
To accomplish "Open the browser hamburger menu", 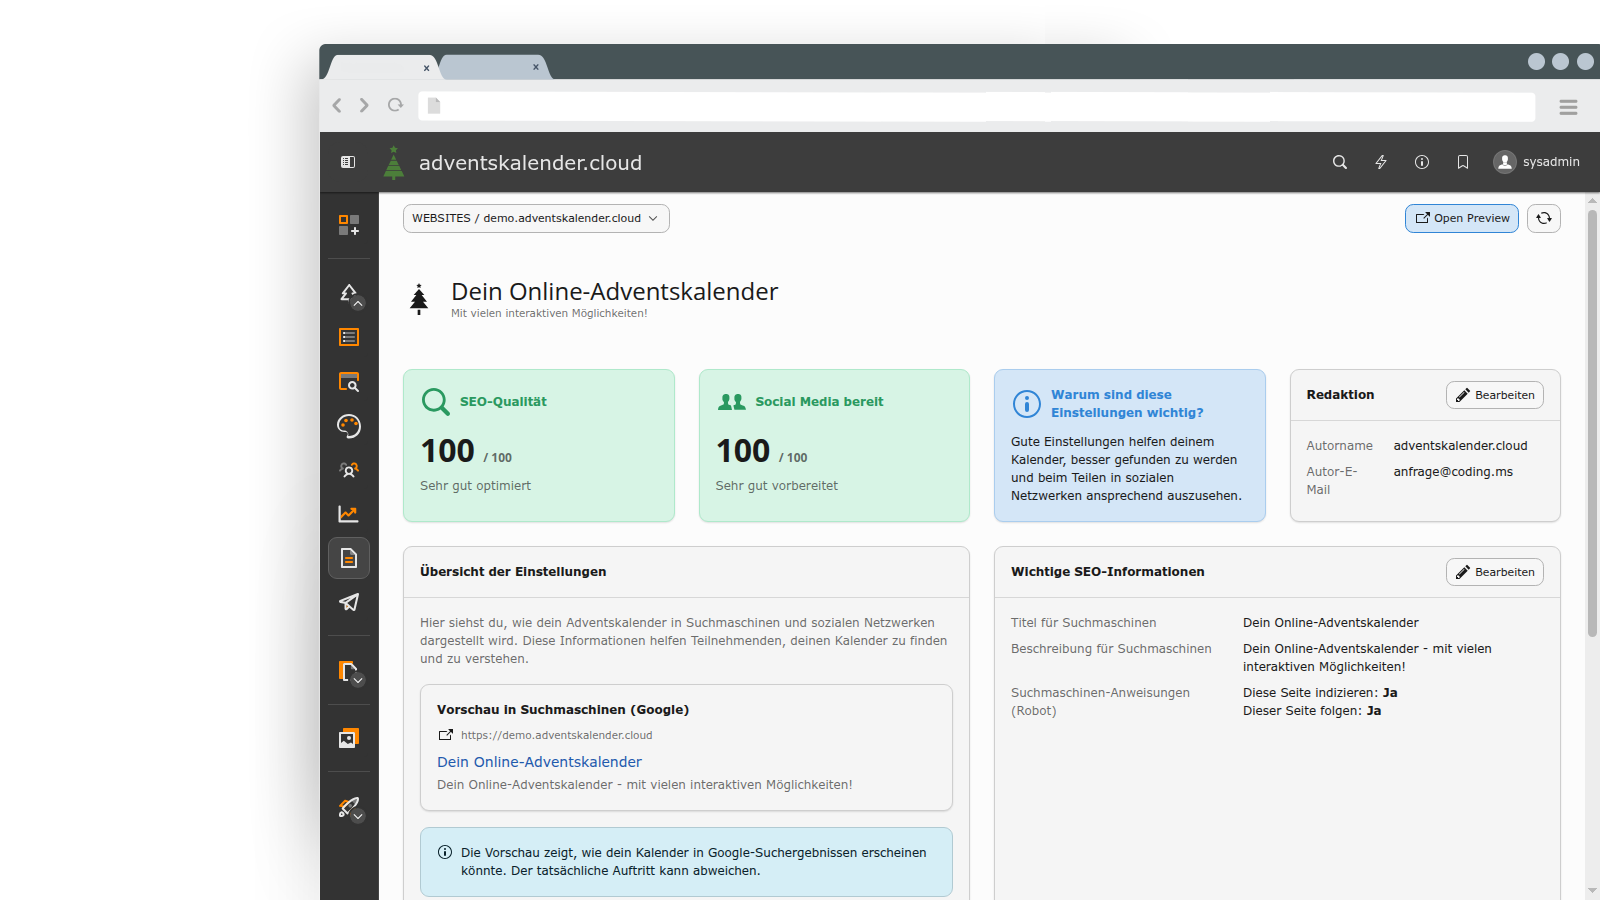I will click(x=1568, y=107).
